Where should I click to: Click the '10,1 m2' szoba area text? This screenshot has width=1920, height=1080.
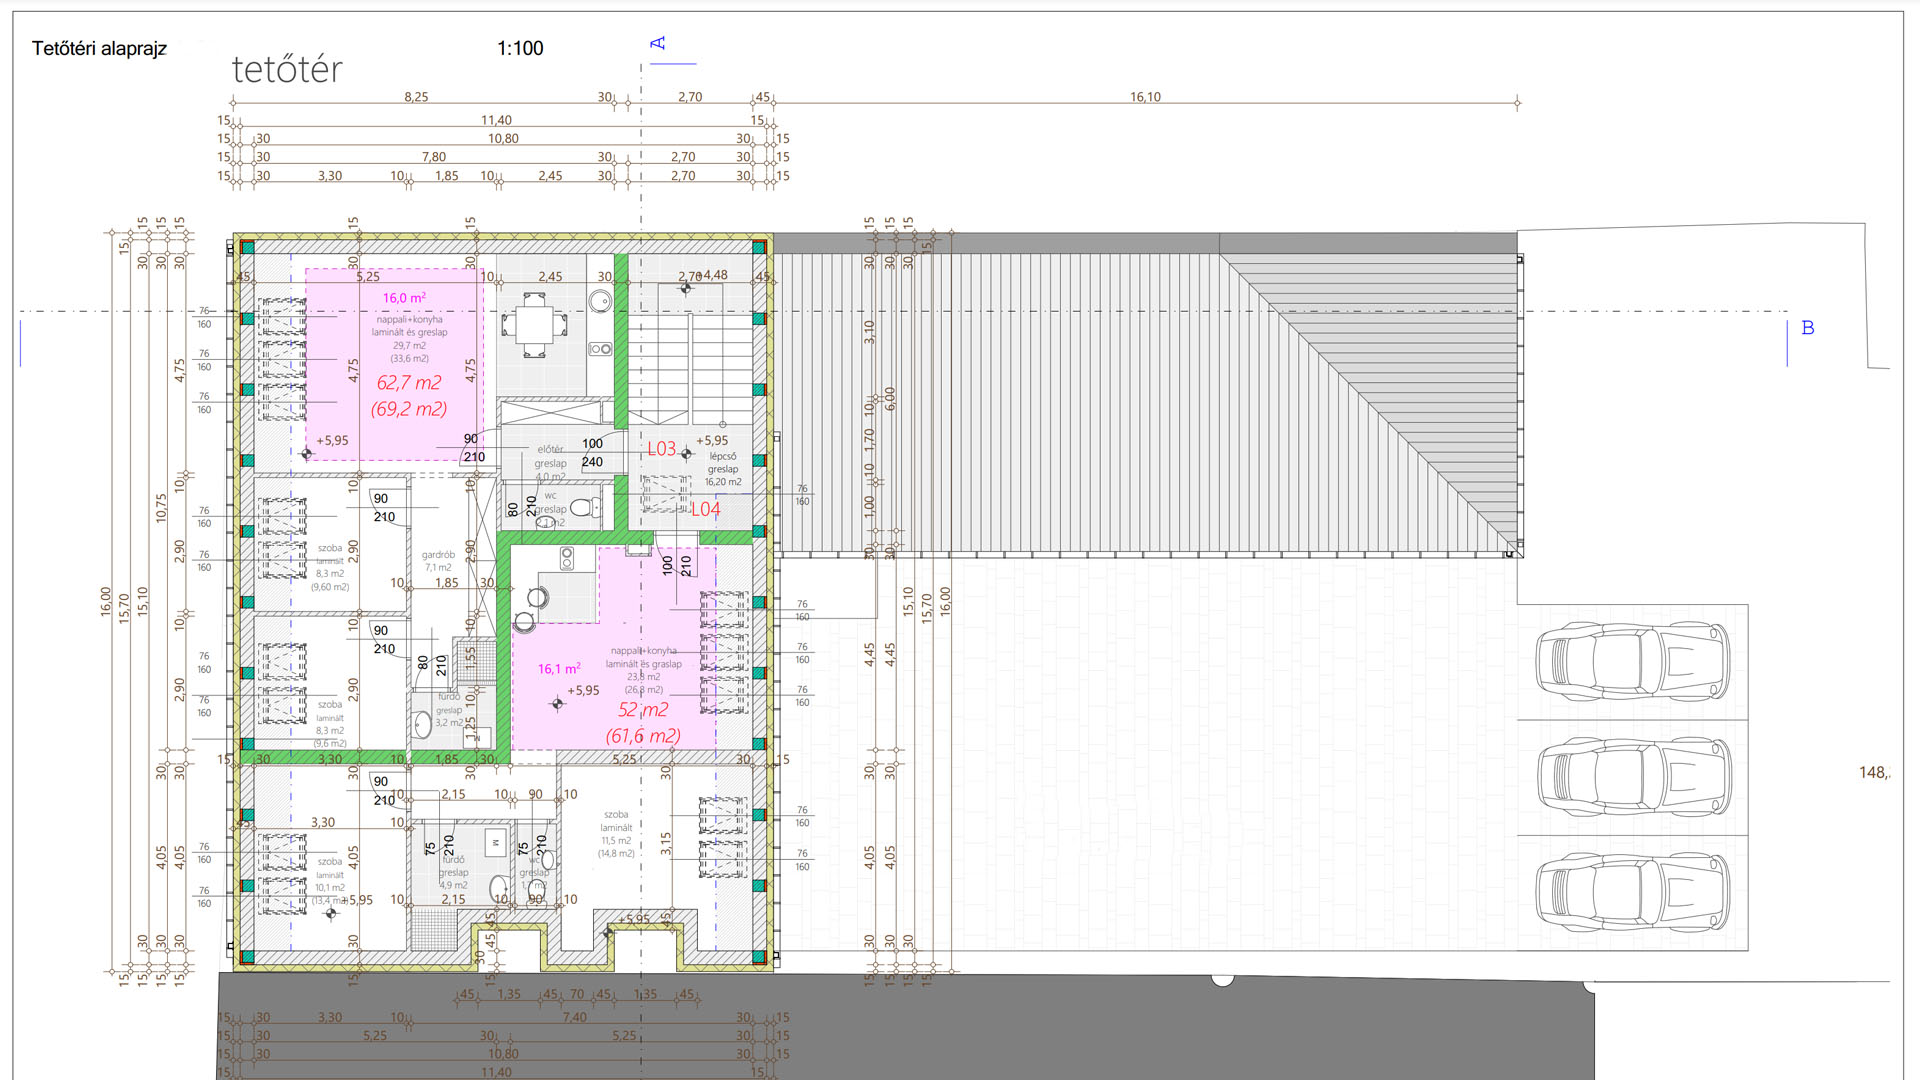coord(330,887)
